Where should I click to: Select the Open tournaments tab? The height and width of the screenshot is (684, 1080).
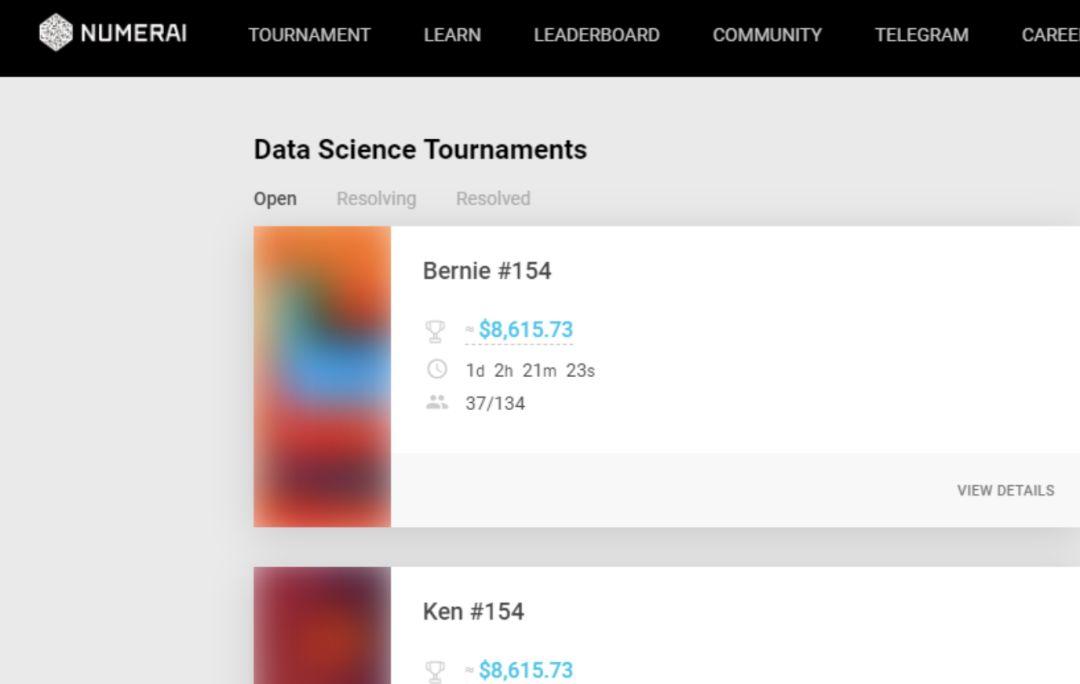[275, 199]
